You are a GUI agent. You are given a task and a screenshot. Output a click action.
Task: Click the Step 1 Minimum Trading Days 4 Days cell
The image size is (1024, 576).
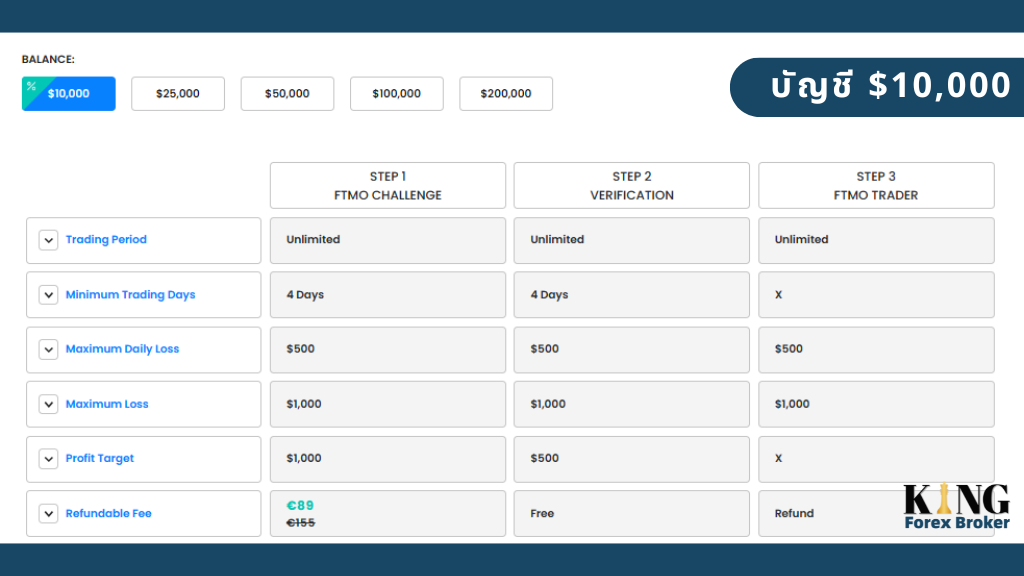pos(388,295)
